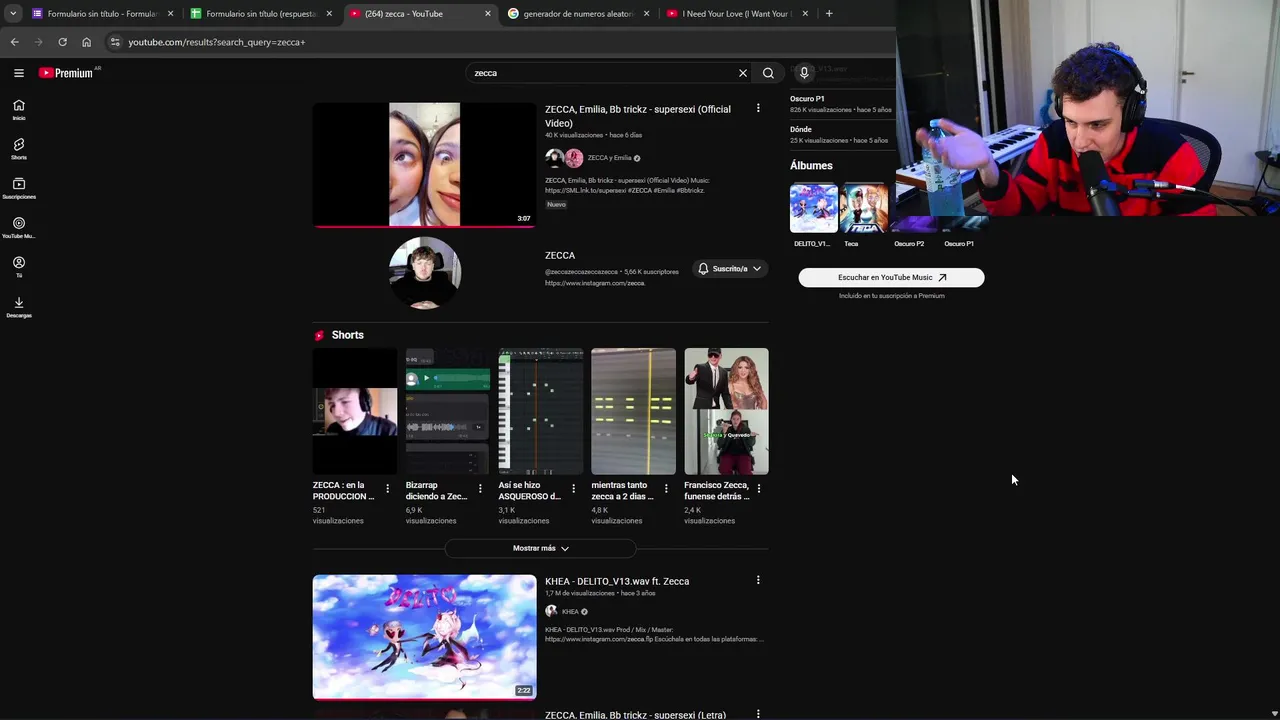Viewport: 1280px width, 720px height.
Task: Switch to first 'Formulario sin título' tab
Action: point(100,14)
